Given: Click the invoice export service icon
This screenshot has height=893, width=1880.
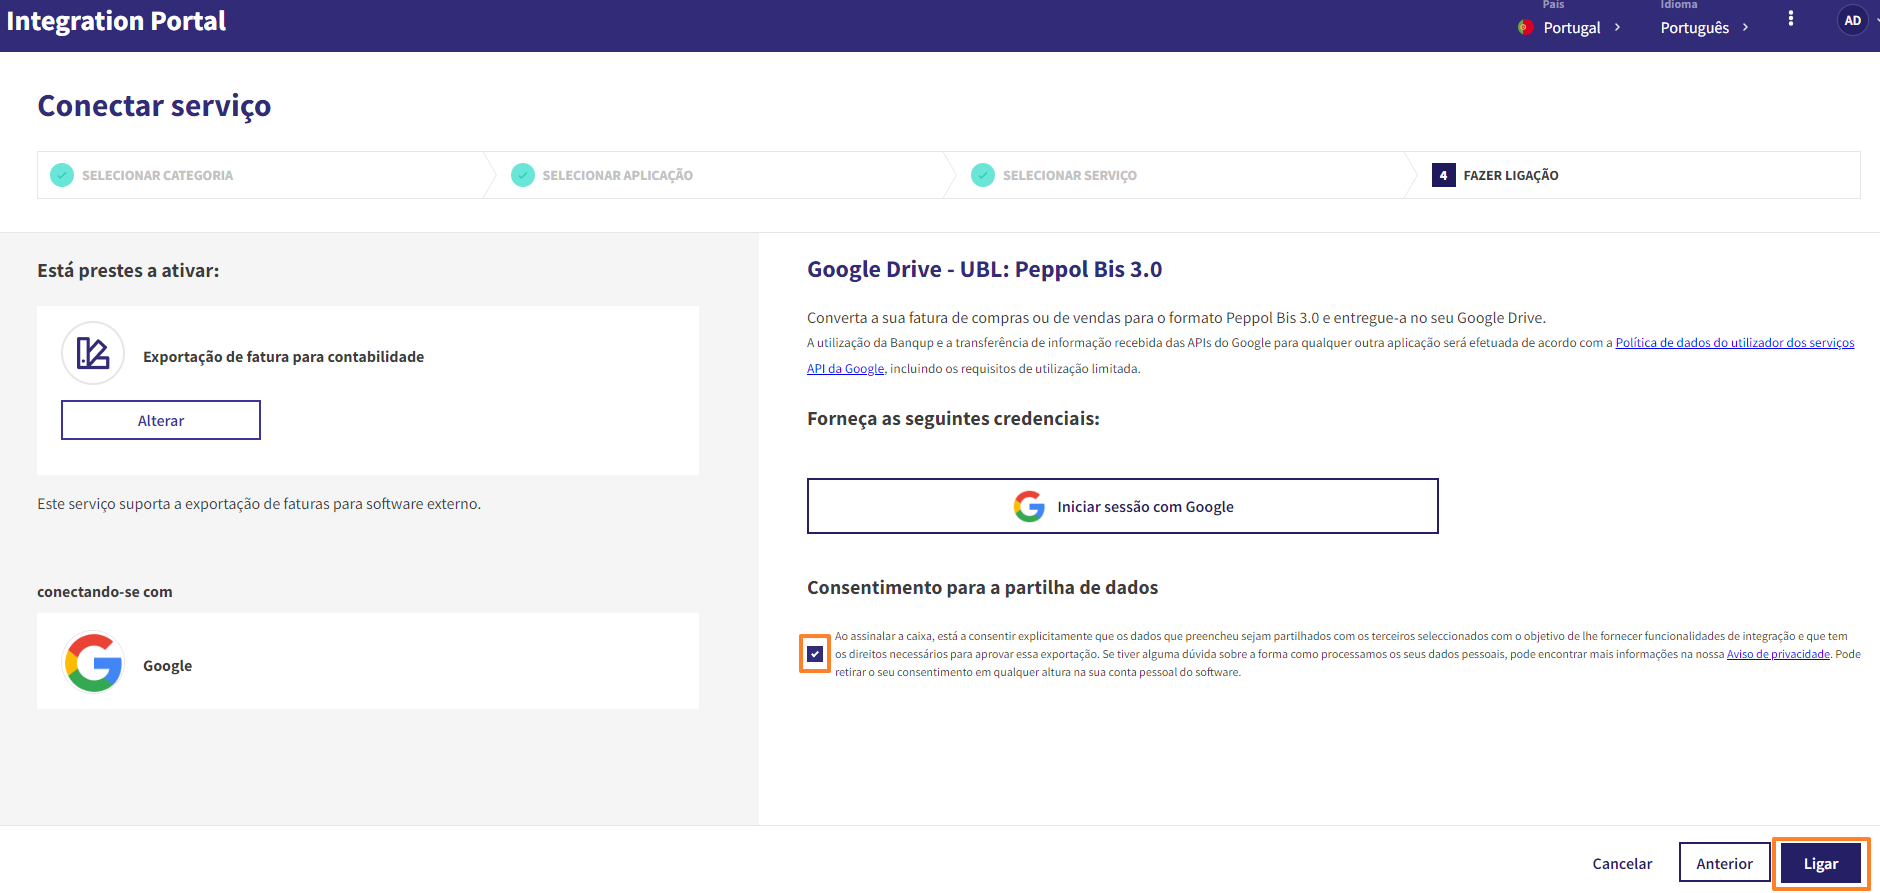Looking at the screenshot, I should click(x=93, y=353).
